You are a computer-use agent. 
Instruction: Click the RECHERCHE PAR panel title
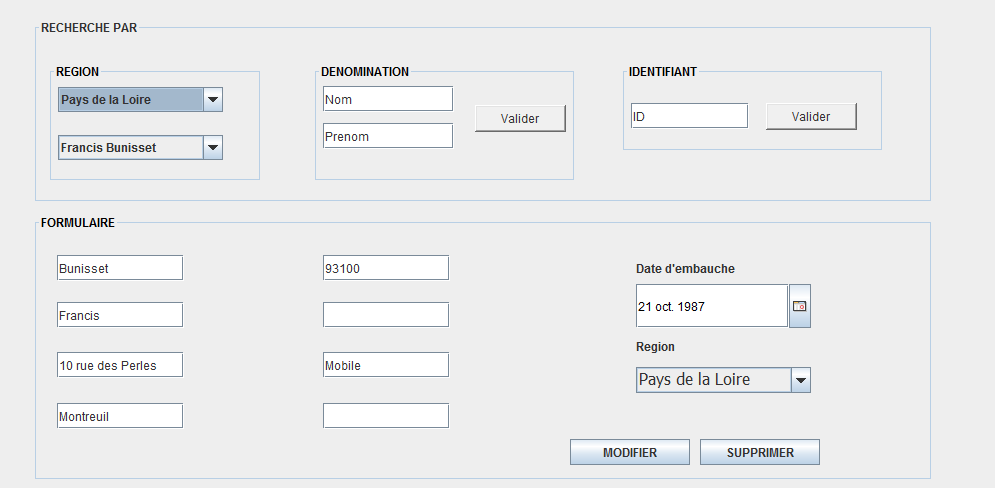(89, 28)
